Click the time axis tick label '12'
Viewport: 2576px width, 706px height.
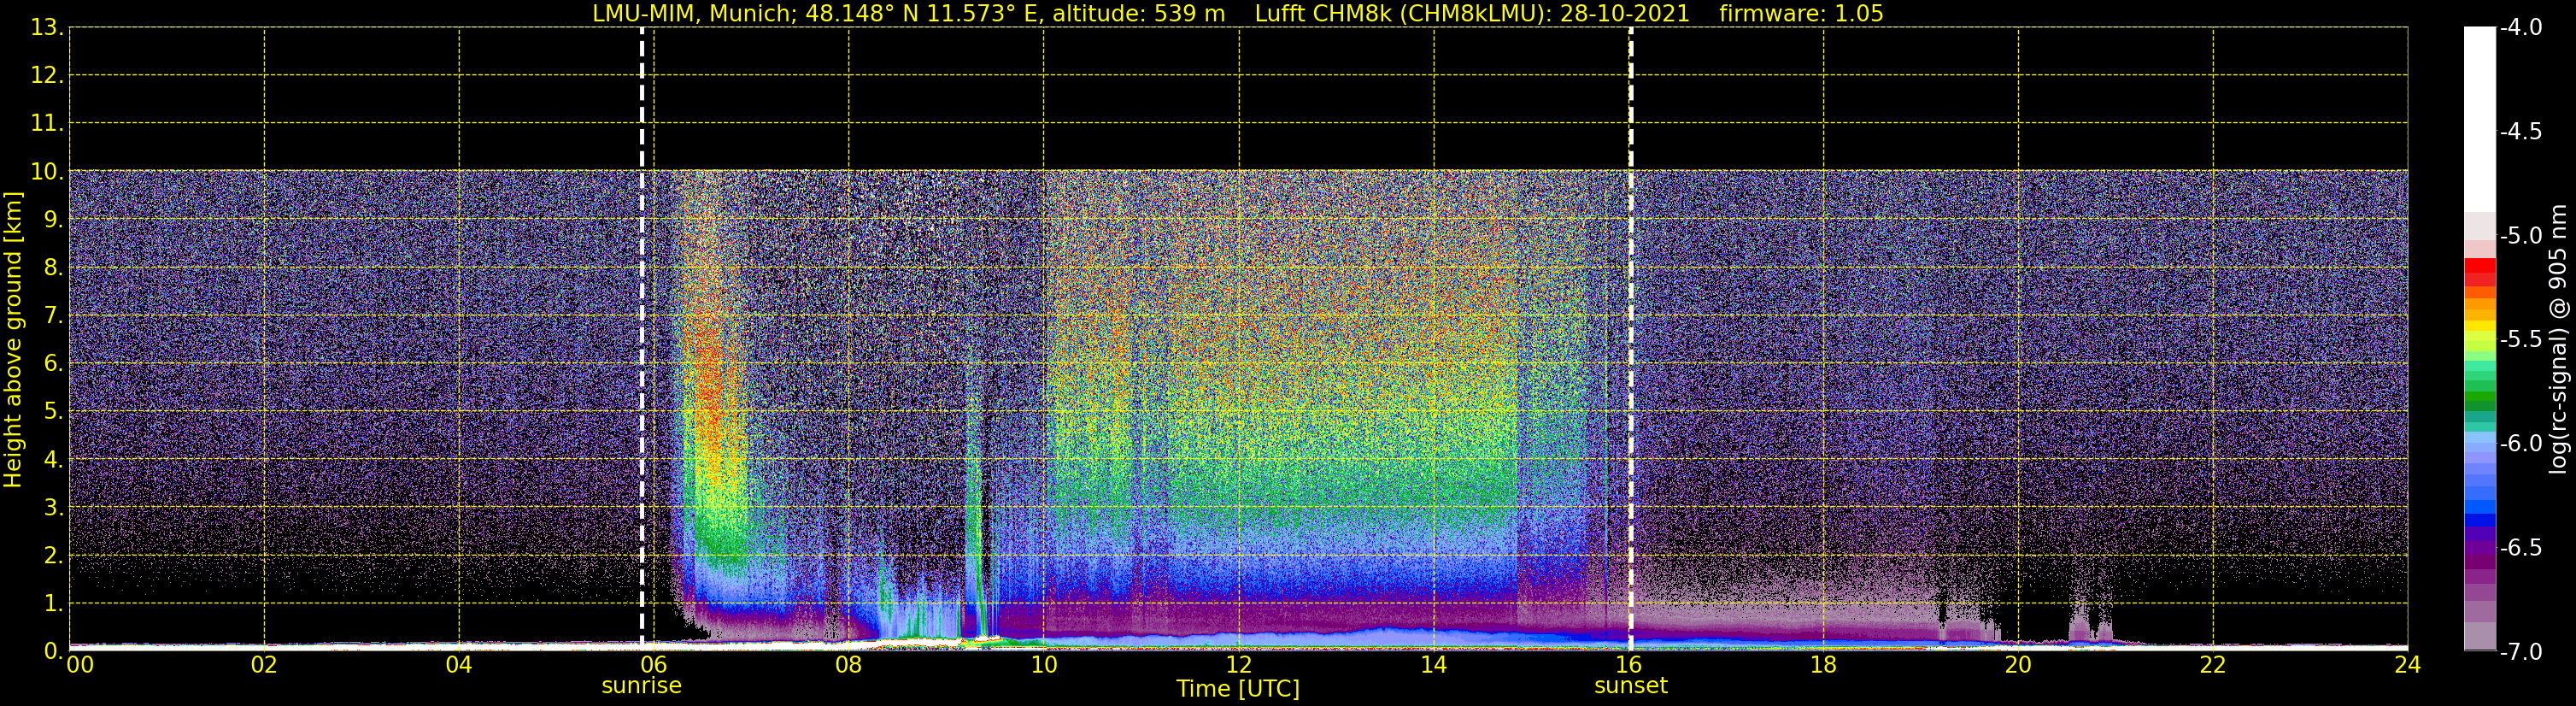1239,665
